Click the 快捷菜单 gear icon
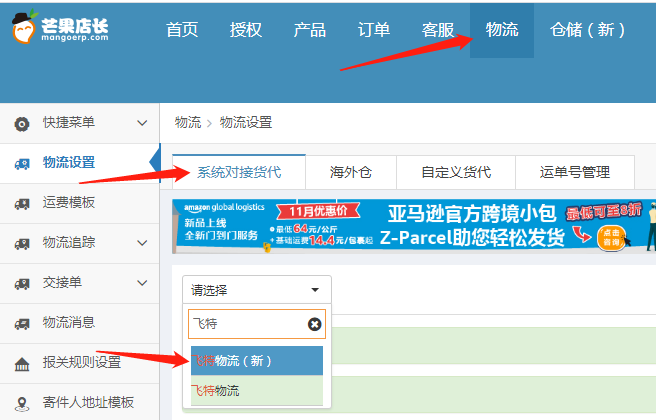 click(22, 124)
